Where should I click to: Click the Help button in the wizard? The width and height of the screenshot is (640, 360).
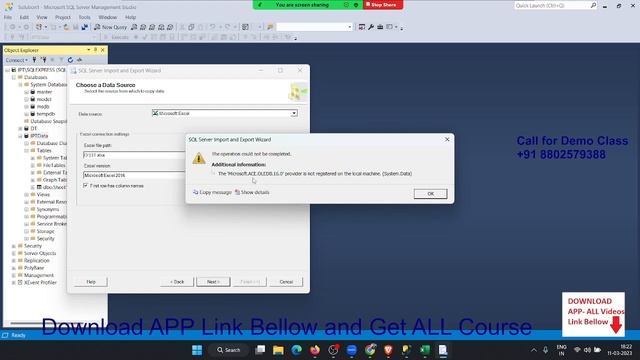[91, 282]
